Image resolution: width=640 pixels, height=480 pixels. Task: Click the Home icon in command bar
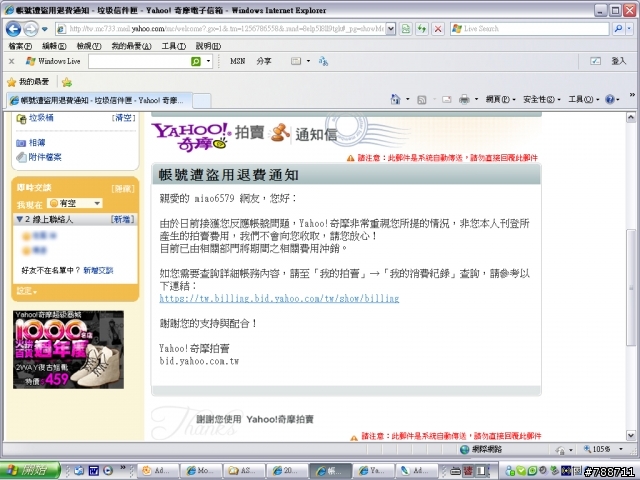395,99
